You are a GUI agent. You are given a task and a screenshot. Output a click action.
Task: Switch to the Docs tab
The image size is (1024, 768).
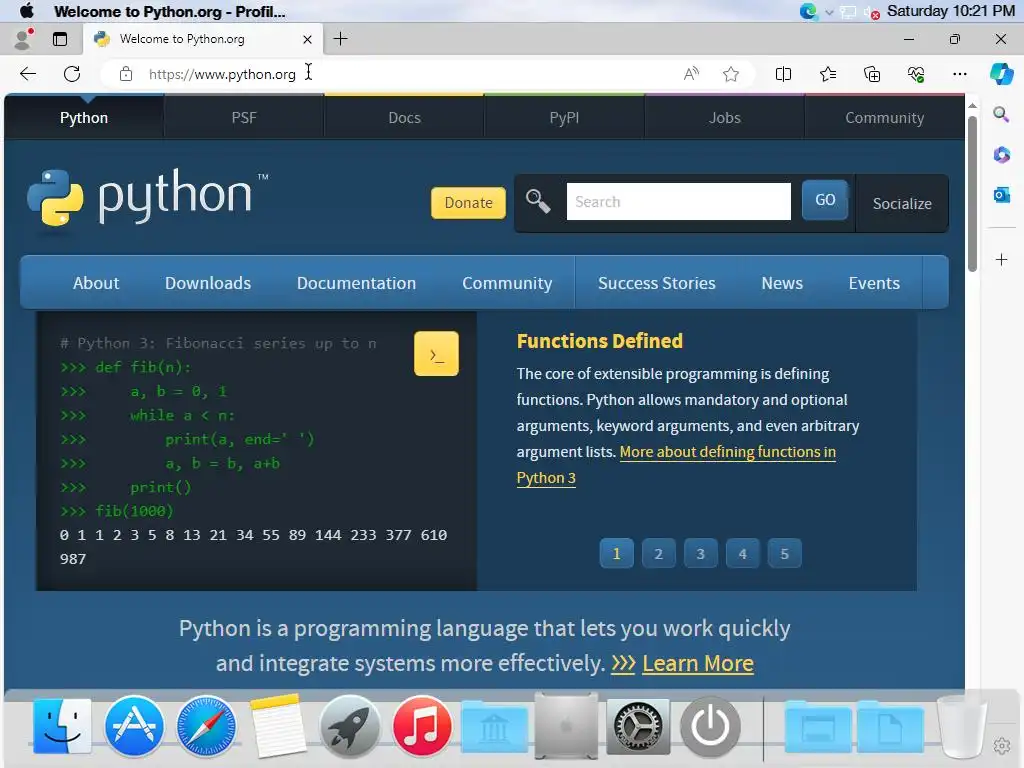tap(404, 118)
